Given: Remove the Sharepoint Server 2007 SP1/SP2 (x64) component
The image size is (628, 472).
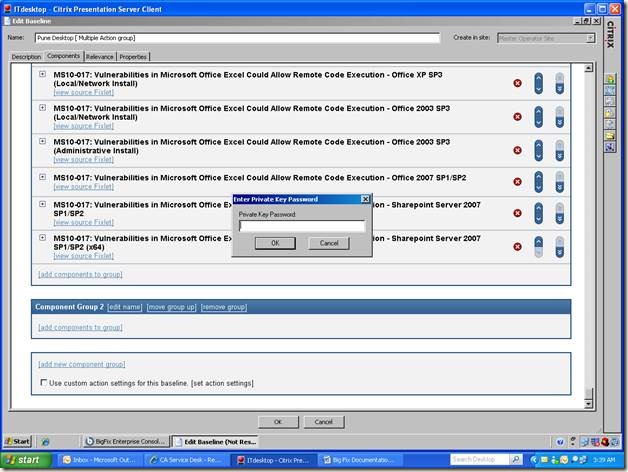Looking at the screenshot, I should coord(517,246).
